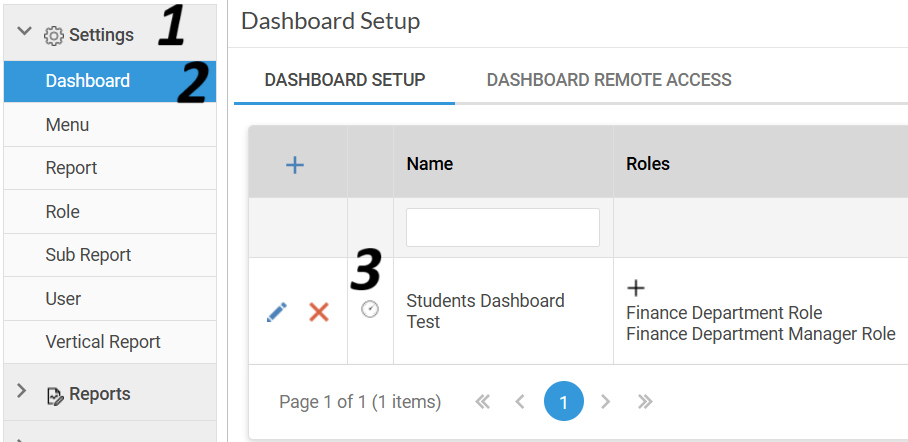
Task: Add a role with the black plus icon
Action: [x=636, y=287]
